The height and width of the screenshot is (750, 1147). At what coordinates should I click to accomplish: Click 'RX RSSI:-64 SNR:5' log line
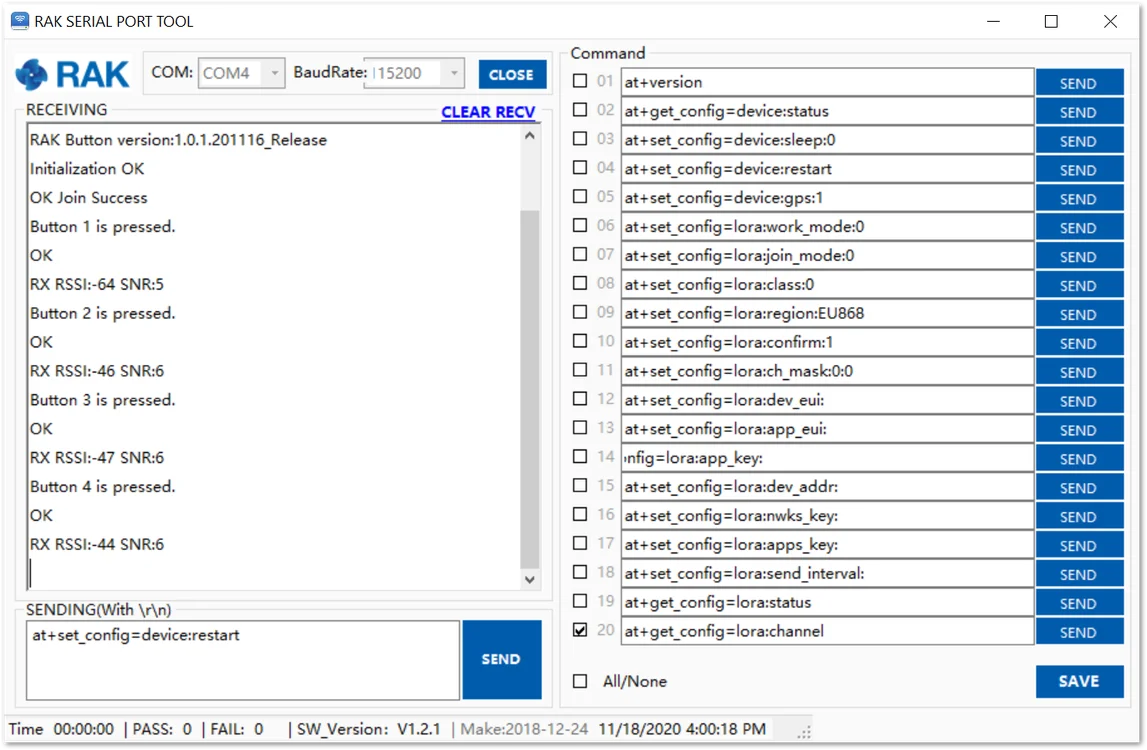pos(97,284)
